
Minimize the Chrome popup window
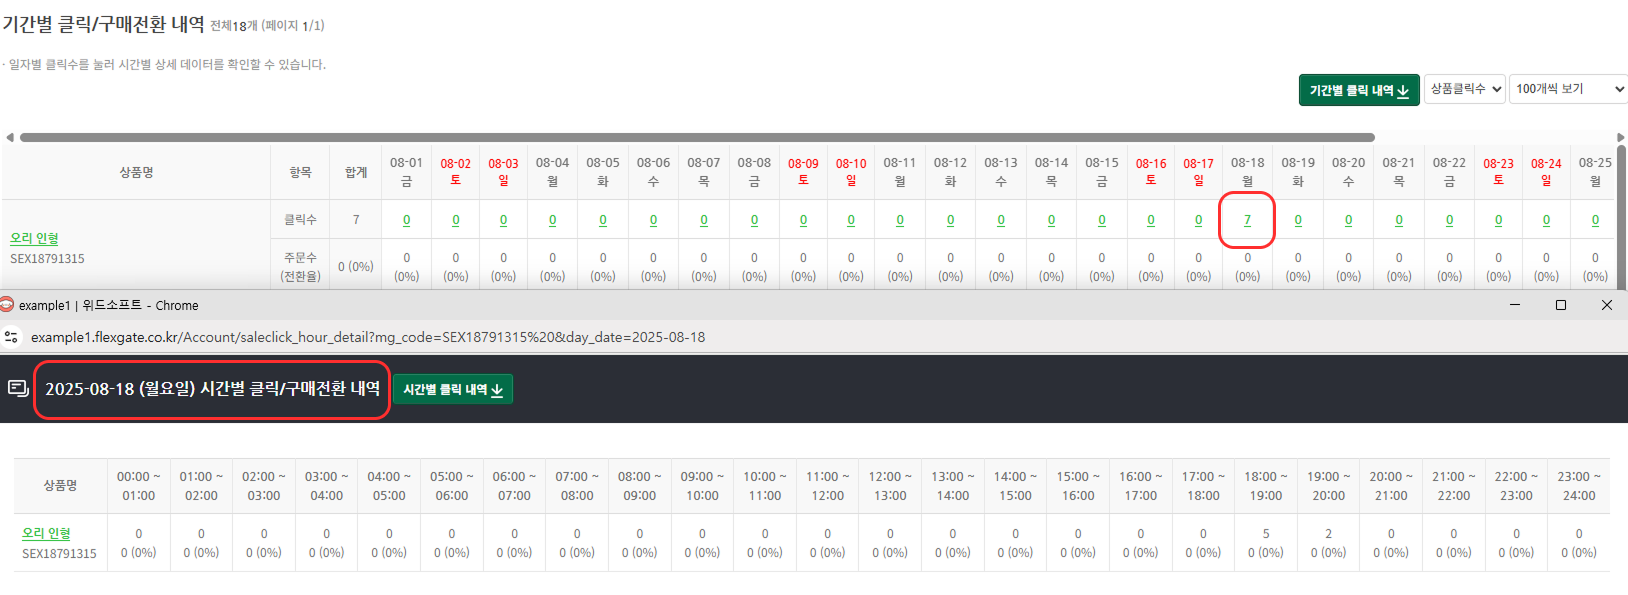click(x=1515, y=305)
